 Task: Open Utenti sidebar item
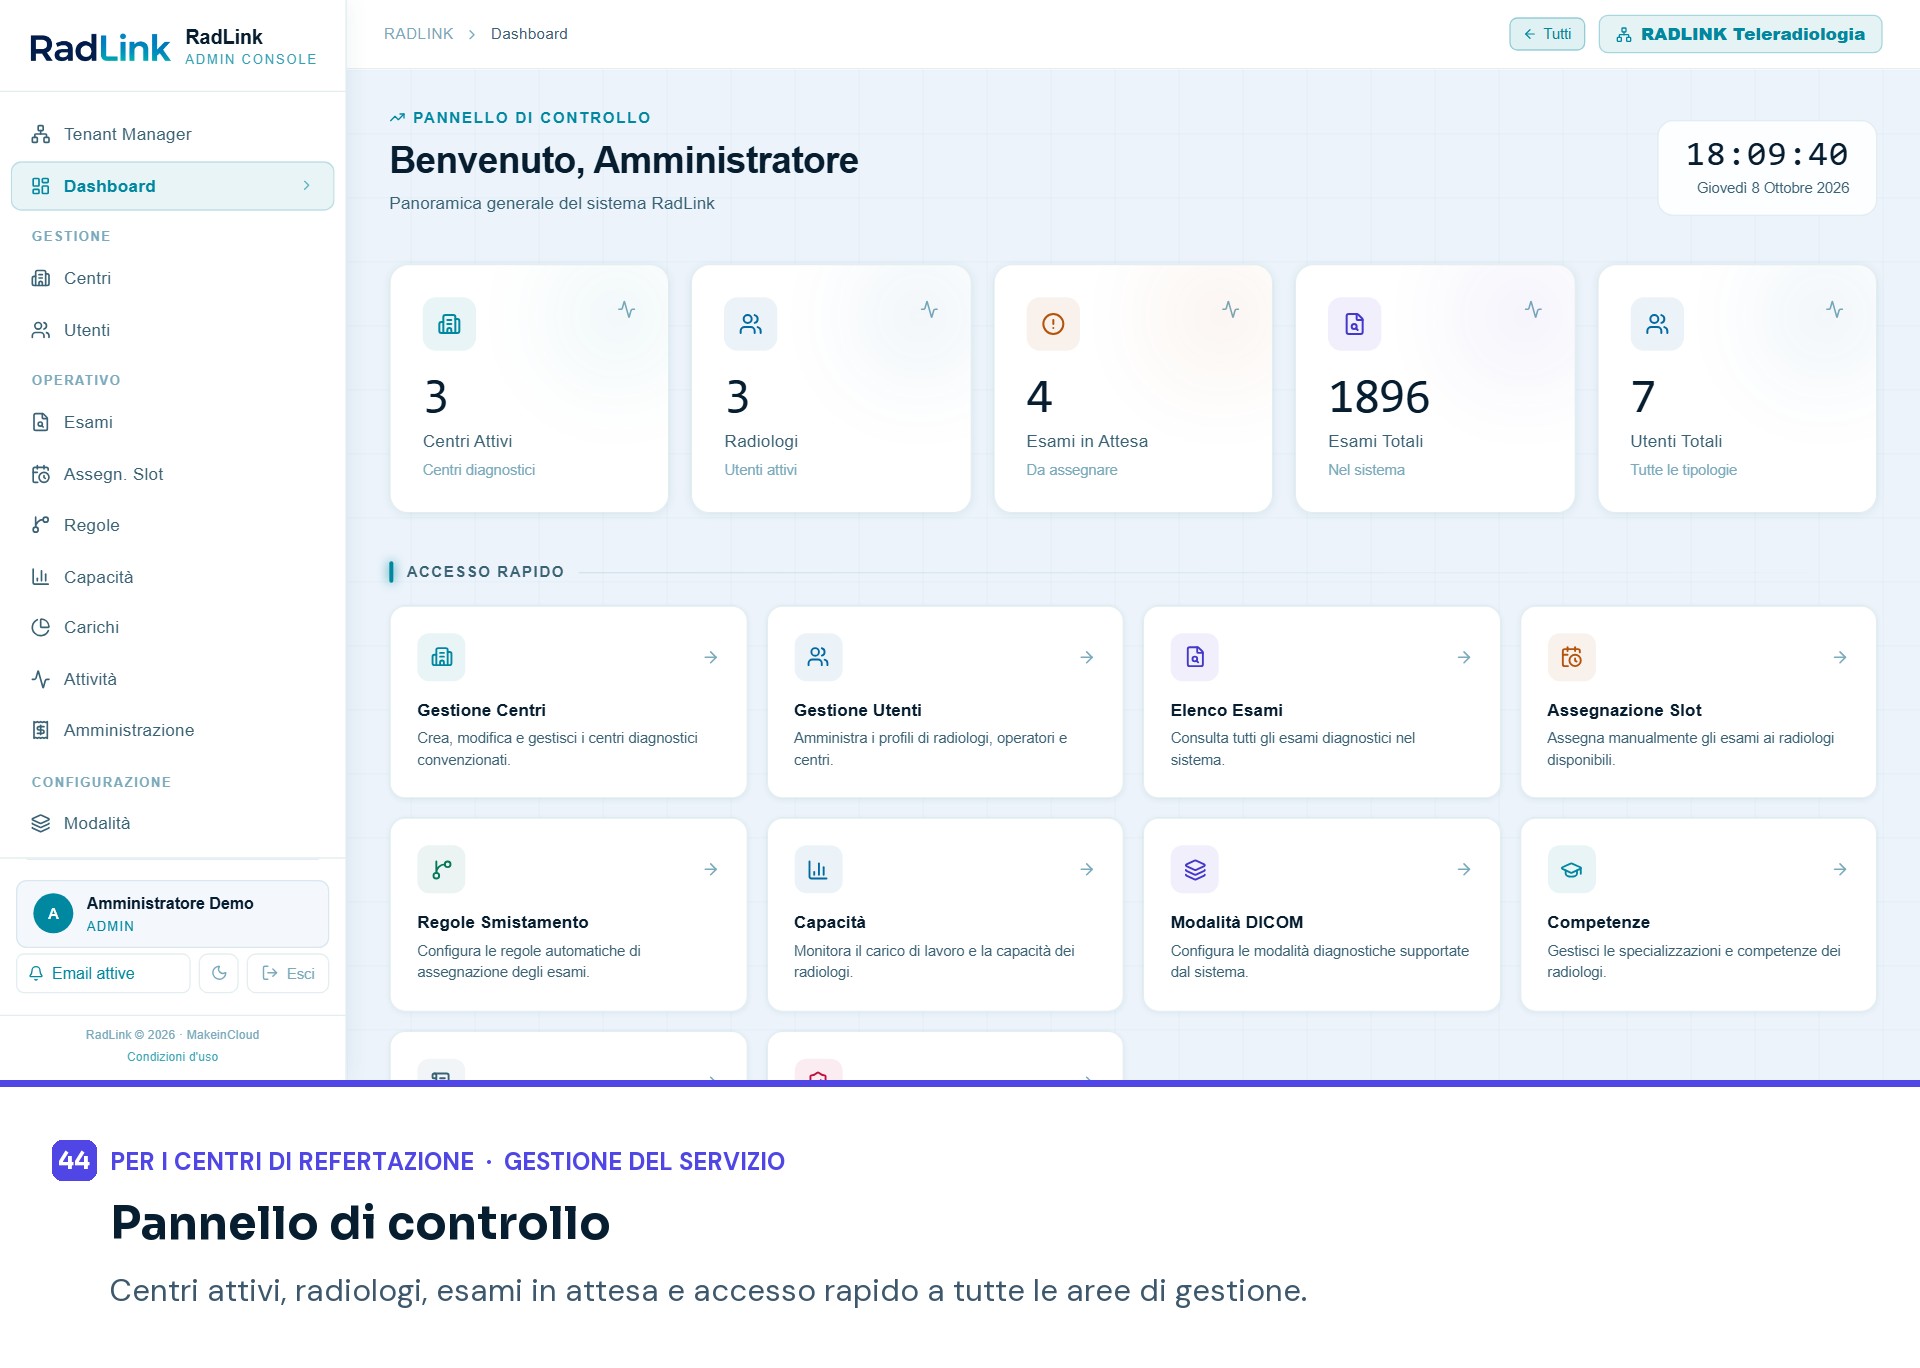tap(172, 330)
